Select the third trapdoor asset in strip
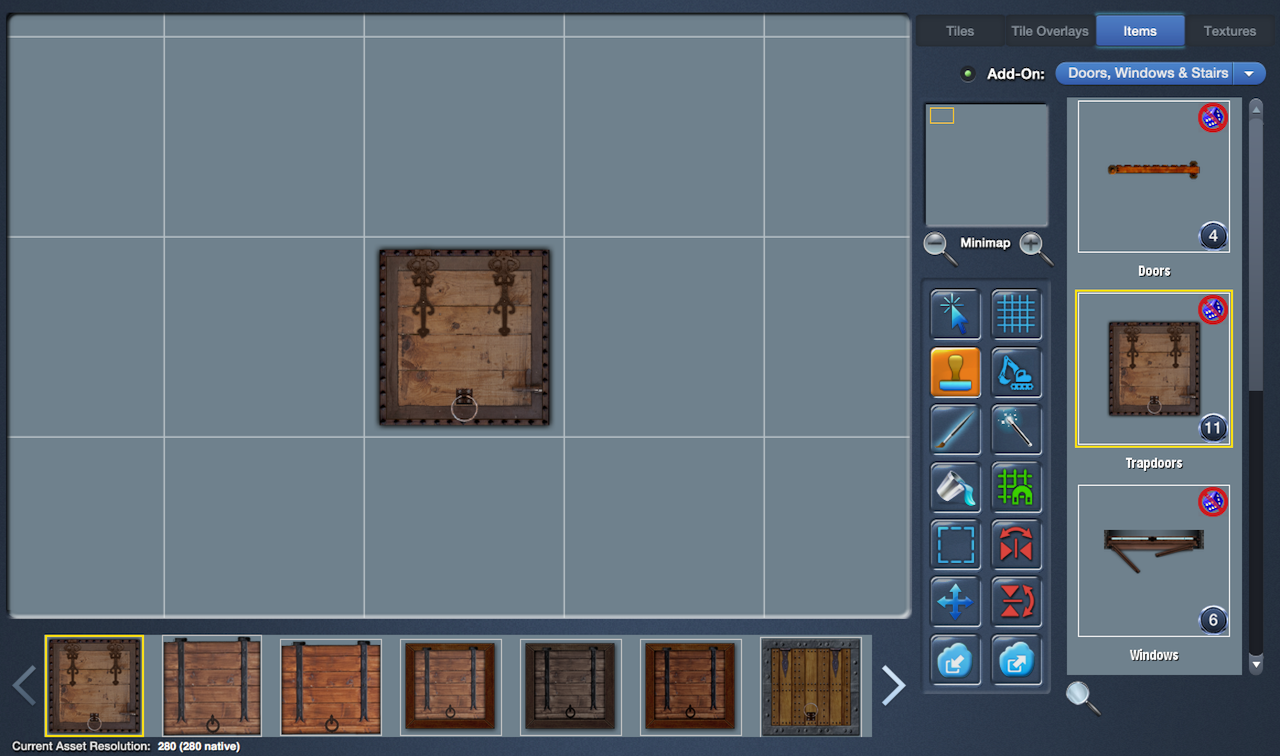1280x756 pixels. [330, 686]
